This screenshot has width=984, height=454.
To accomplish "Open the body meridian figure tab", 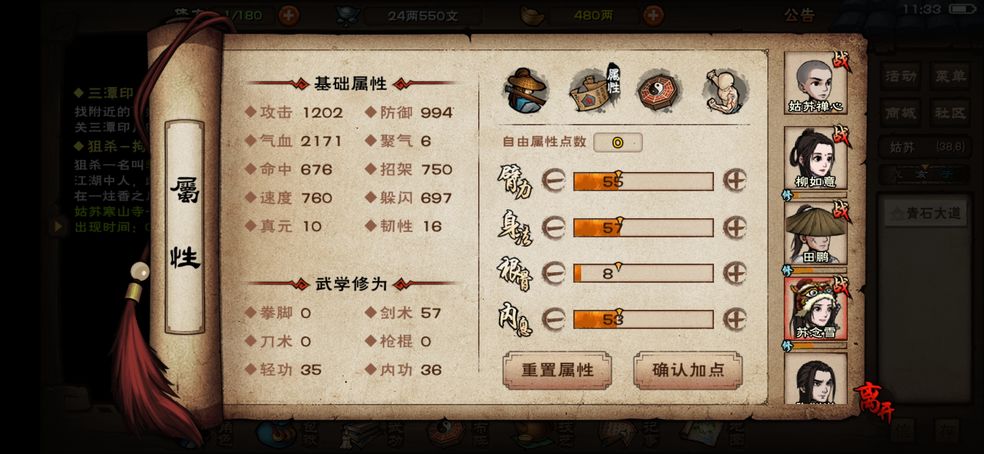I will pyautogui.click(x=724, y=90).
